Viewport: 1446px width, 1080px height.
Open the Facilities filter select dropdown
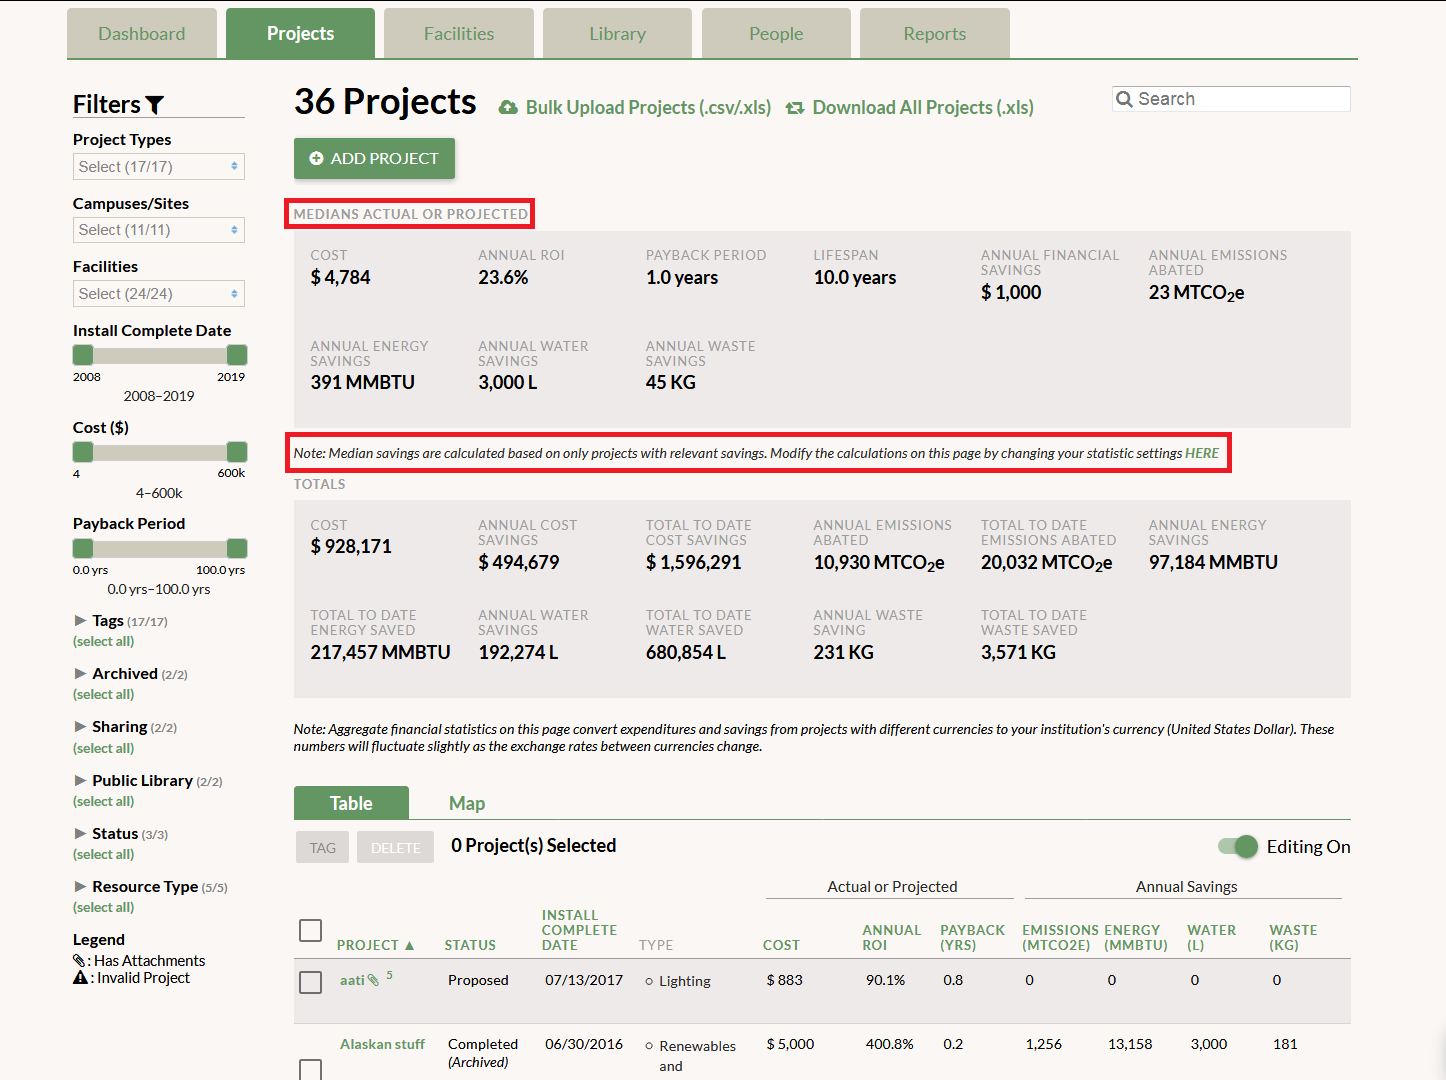click(159, 294)
